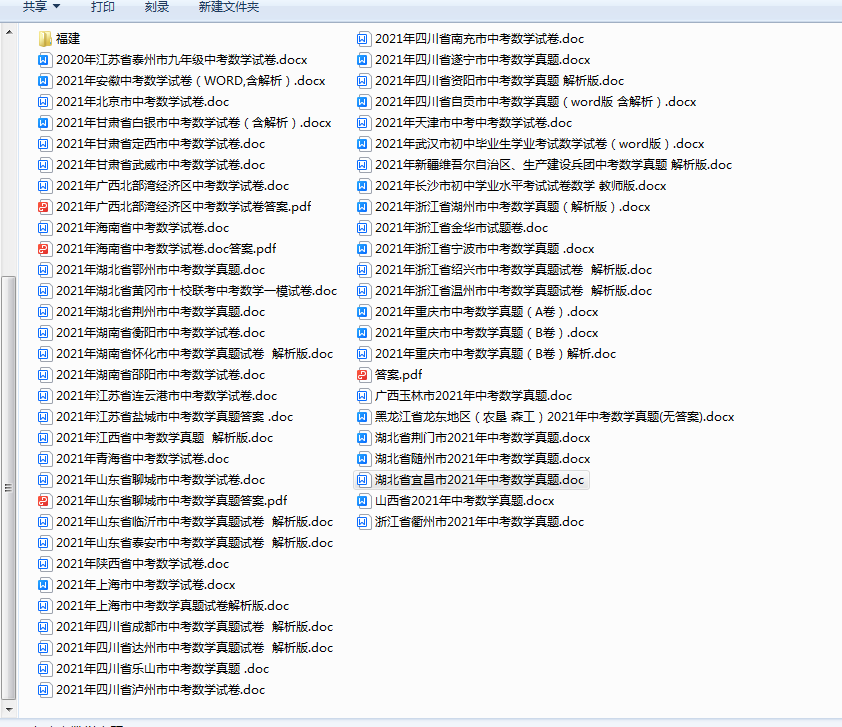
Task: Select file 2021年湖北省荆州市中考数学真题.doc
Action: coord(151,312)
